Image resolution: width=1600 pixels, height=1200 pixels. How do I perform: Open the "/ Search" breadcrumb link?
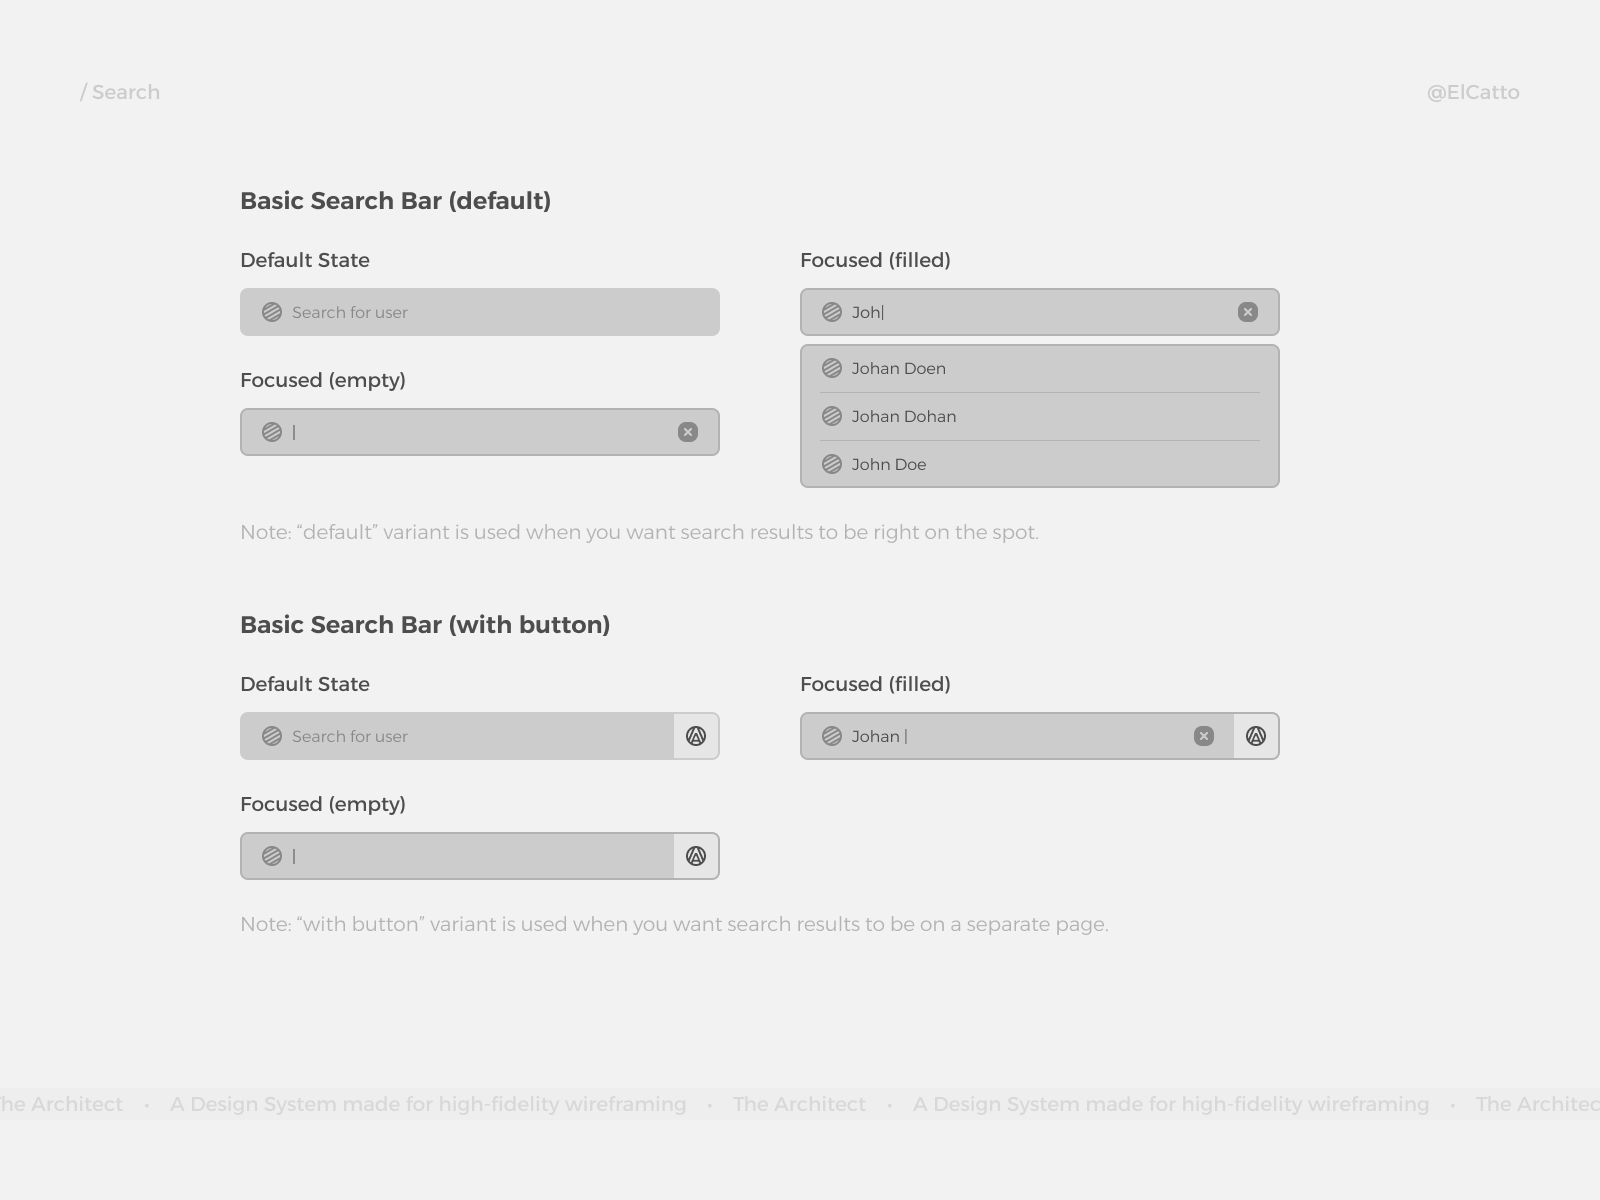120,92
